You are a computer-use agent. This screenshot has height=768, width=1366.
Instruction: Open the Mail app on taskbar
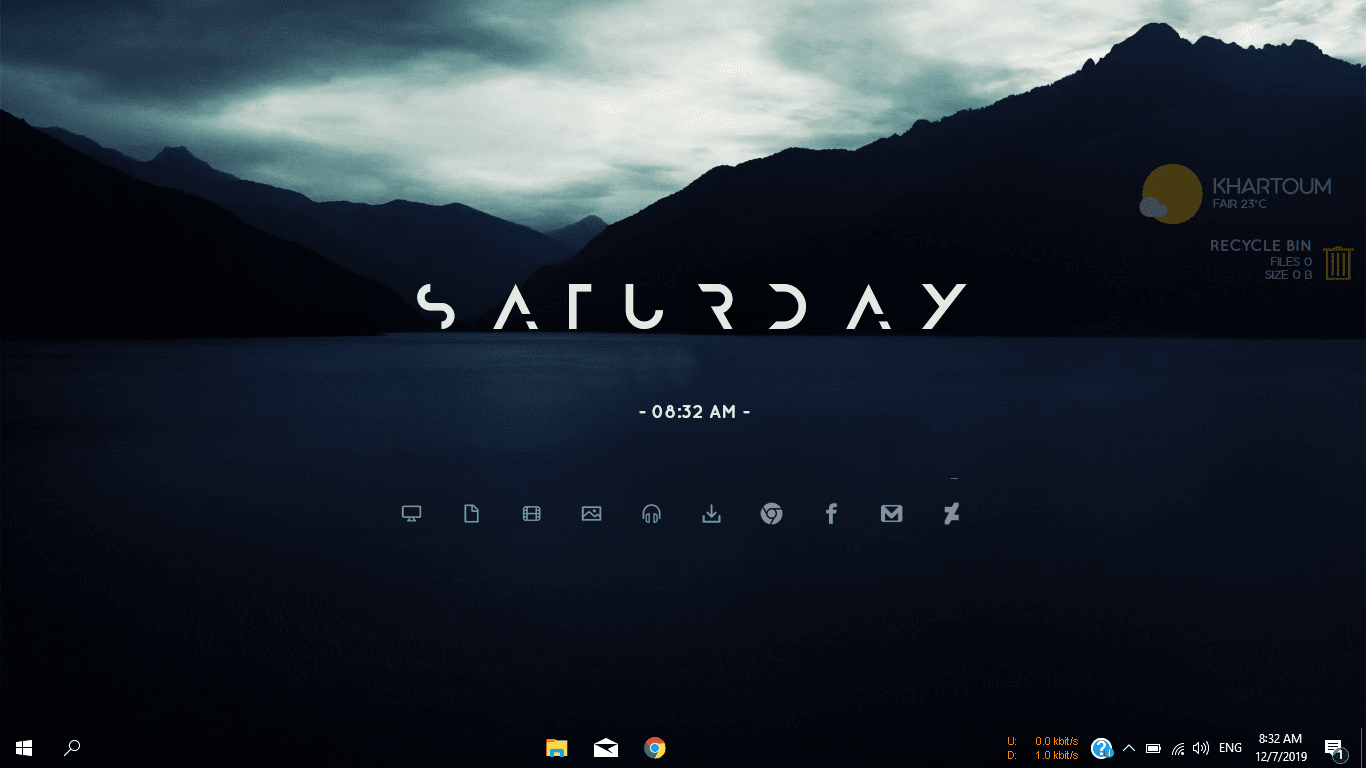(606, 748)
